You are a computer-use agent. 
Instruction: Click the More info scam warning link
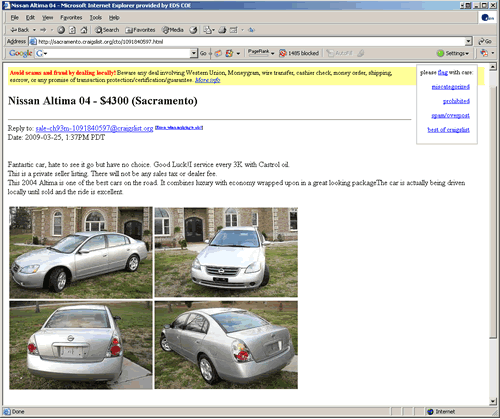(207, 80)
